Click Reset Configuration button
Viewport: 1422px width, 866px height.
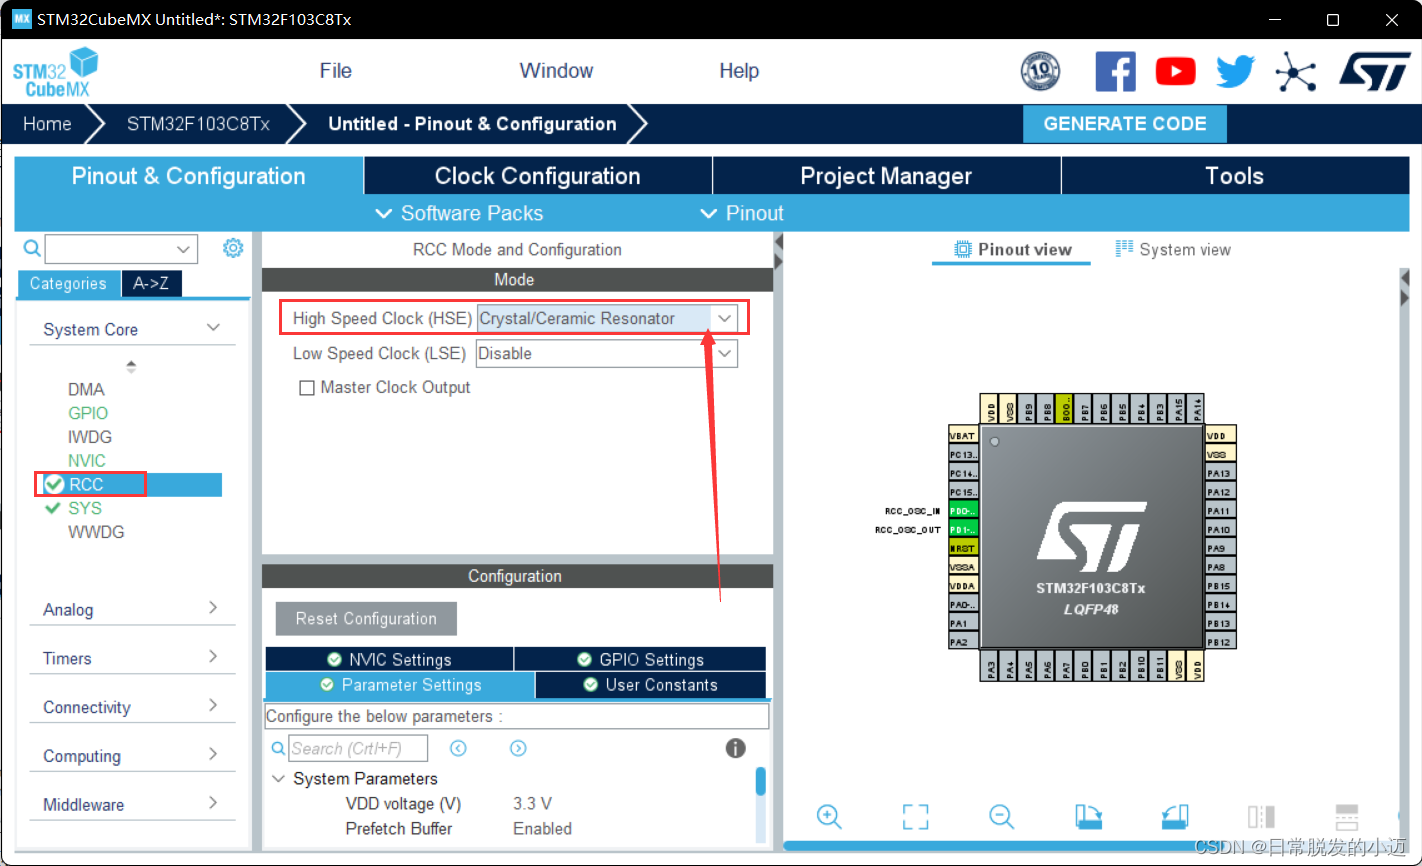(x=366, y=619)
